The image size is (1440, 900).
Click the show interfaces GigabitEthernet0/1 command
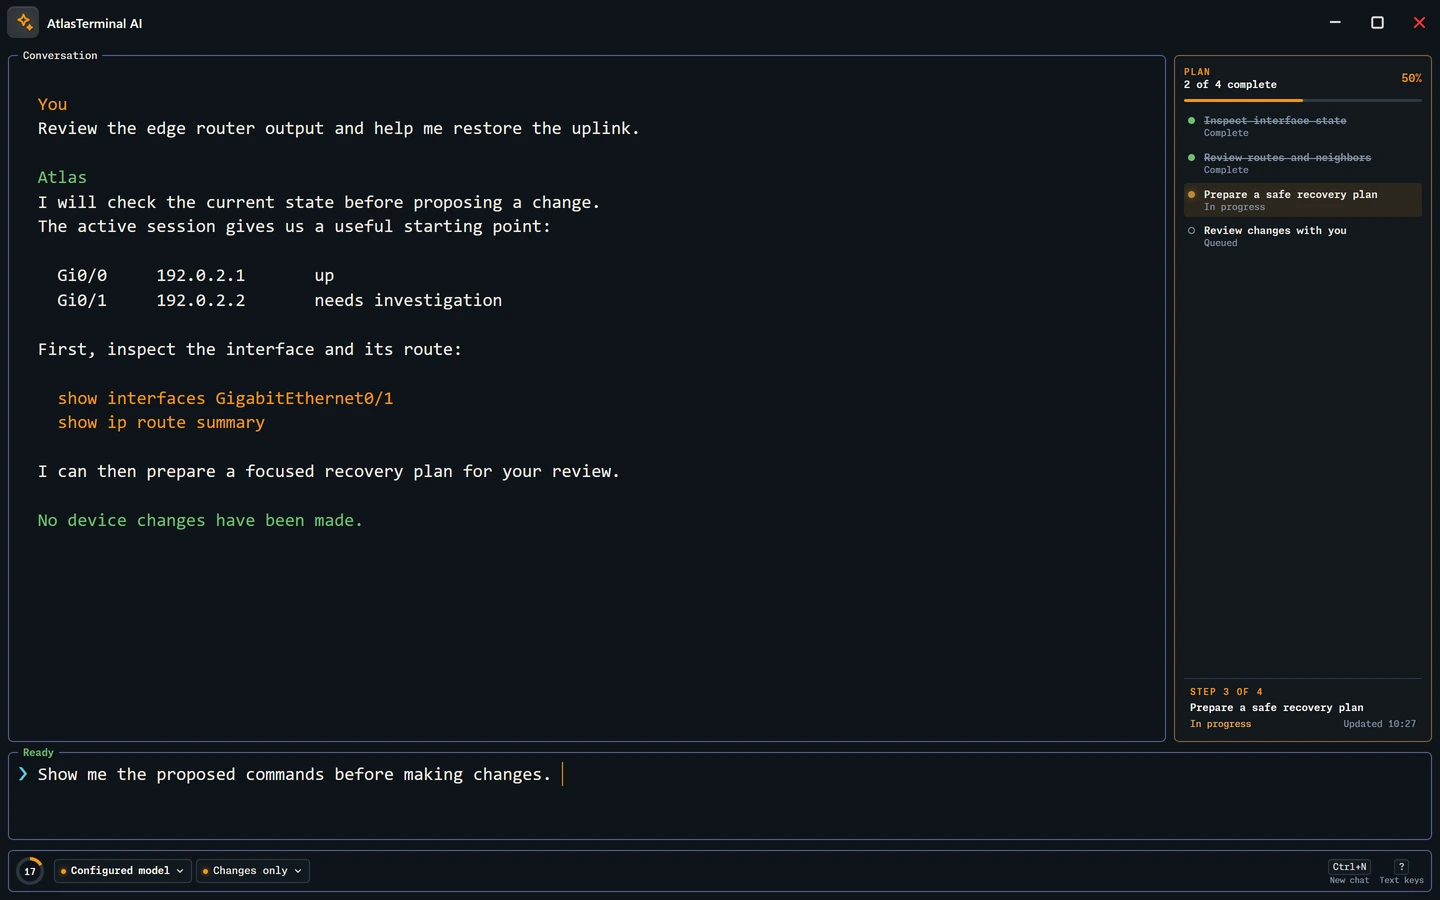coord(225,398)
